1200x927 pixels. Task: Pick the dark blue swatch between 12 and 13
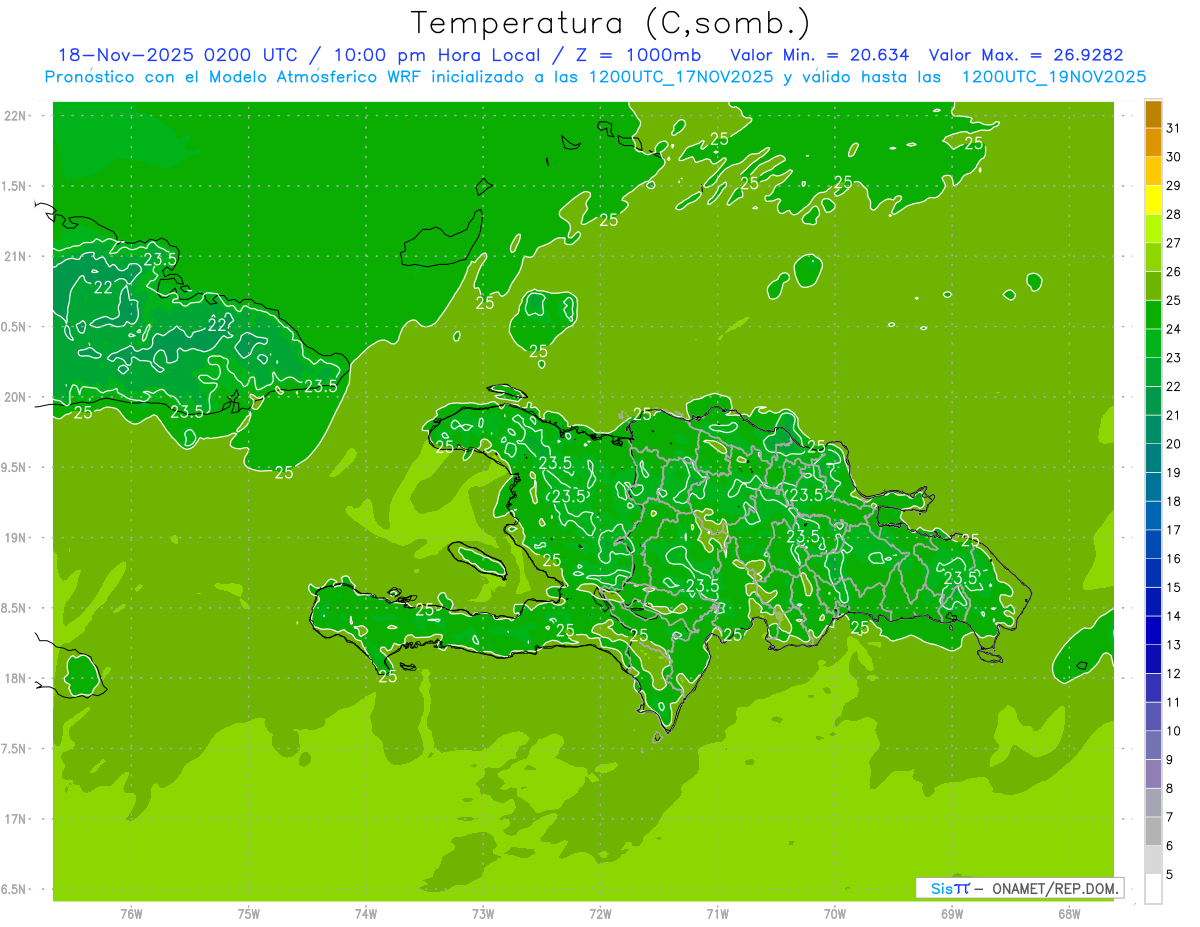tap(1153, 659)
